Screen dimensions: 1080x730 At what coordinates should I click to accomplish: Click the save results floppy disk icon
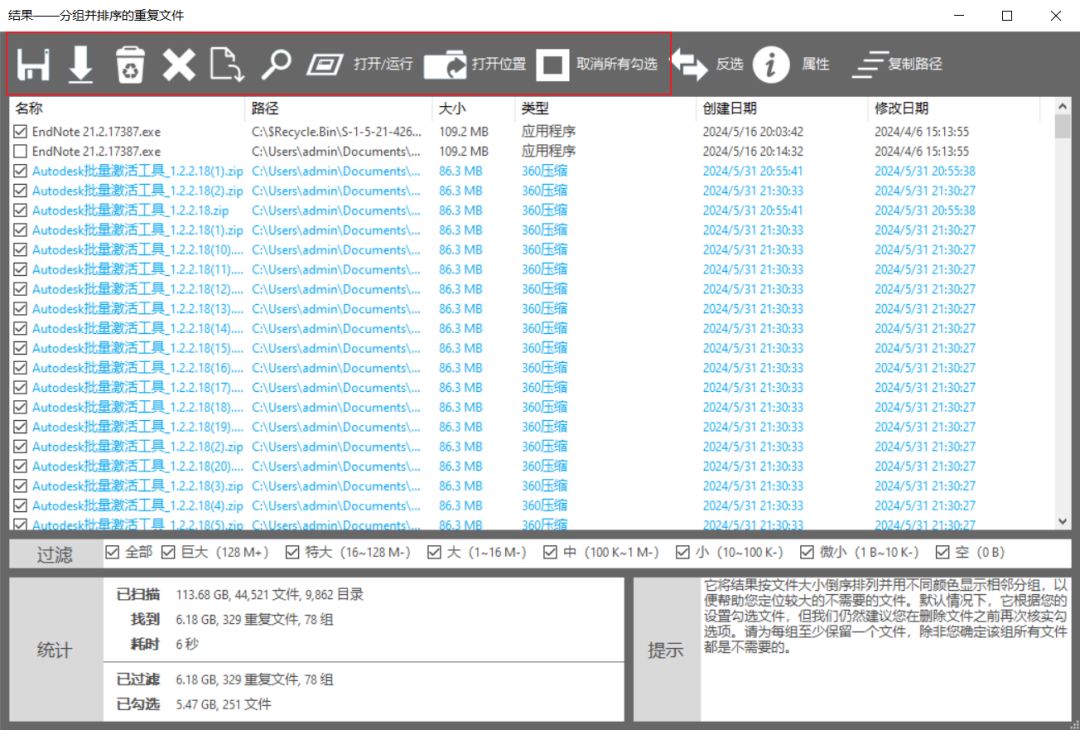[32, 65]
